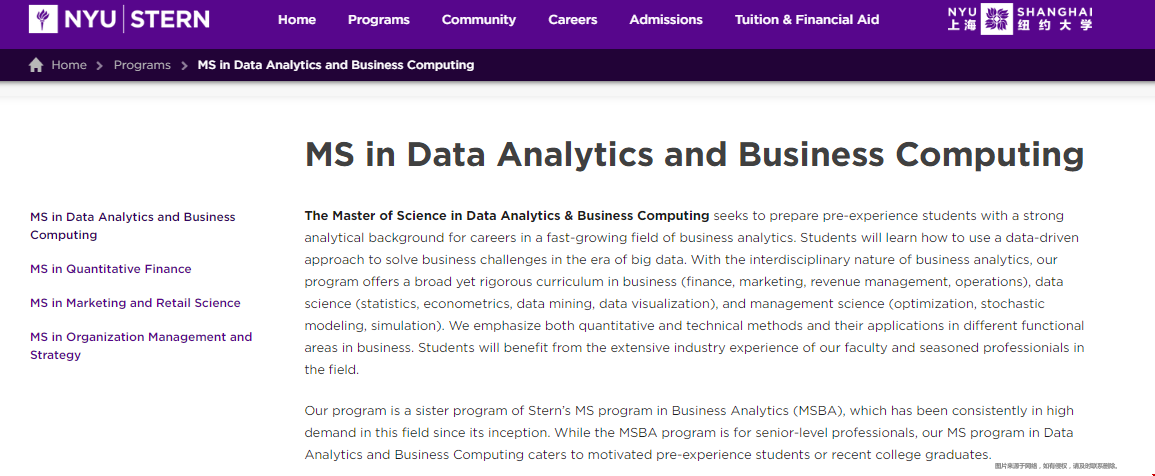Open MS in Data Analytics sidebar link

tap(133, 226)
